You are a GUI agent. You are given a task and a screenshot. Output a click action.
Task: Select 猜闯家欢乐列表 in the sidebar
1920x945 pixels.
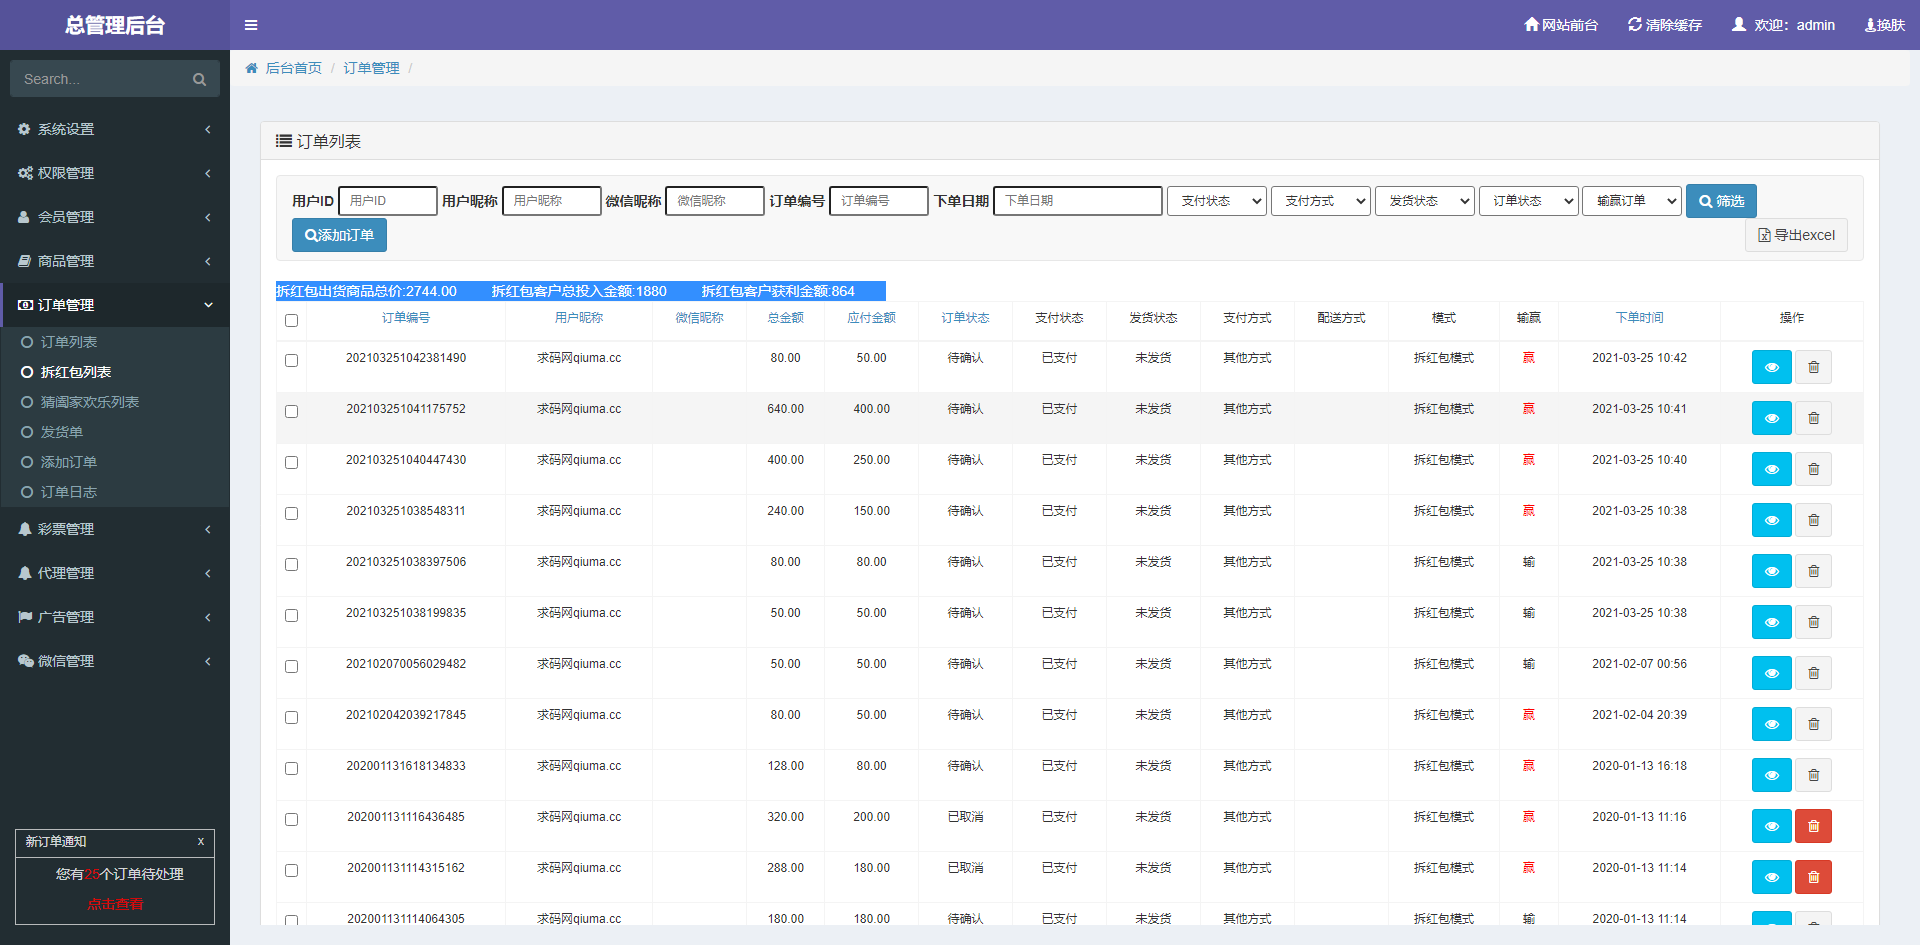pyautogui.click(x=90, y=402)
